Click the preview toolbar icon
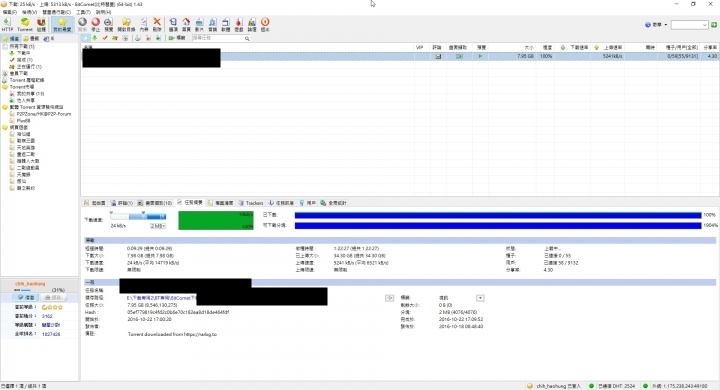The image size is (720, 390). tap(108, 24)
